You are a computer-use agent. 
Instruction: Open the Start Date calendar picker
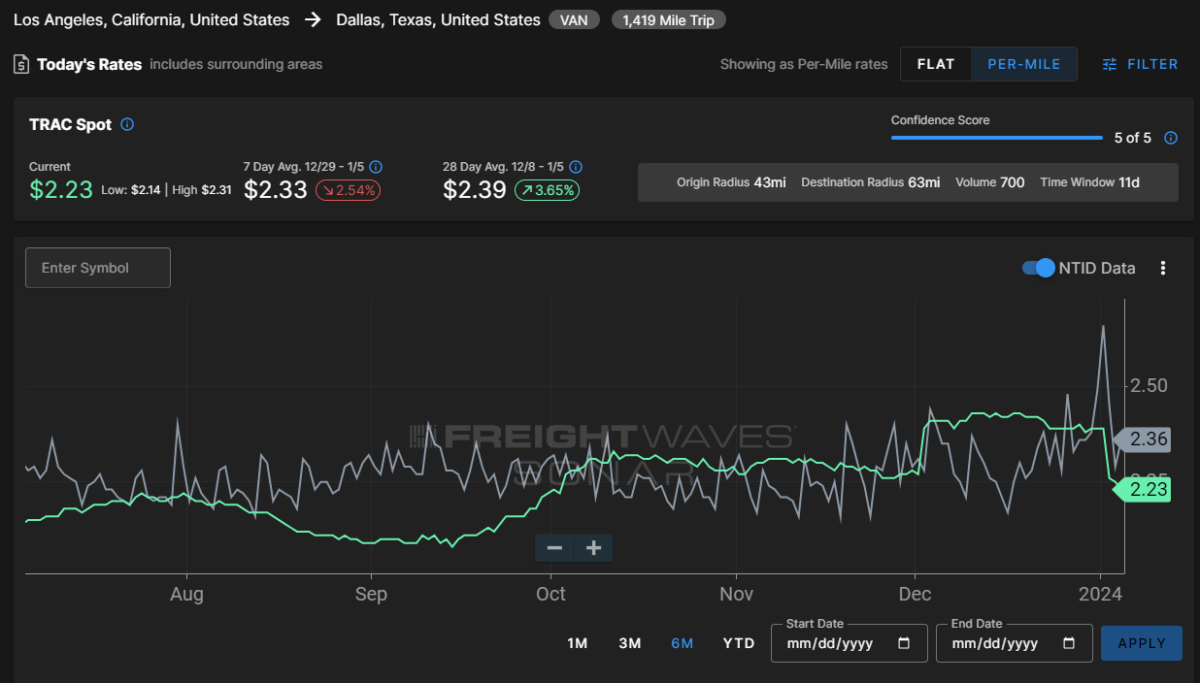pos(904,644)
